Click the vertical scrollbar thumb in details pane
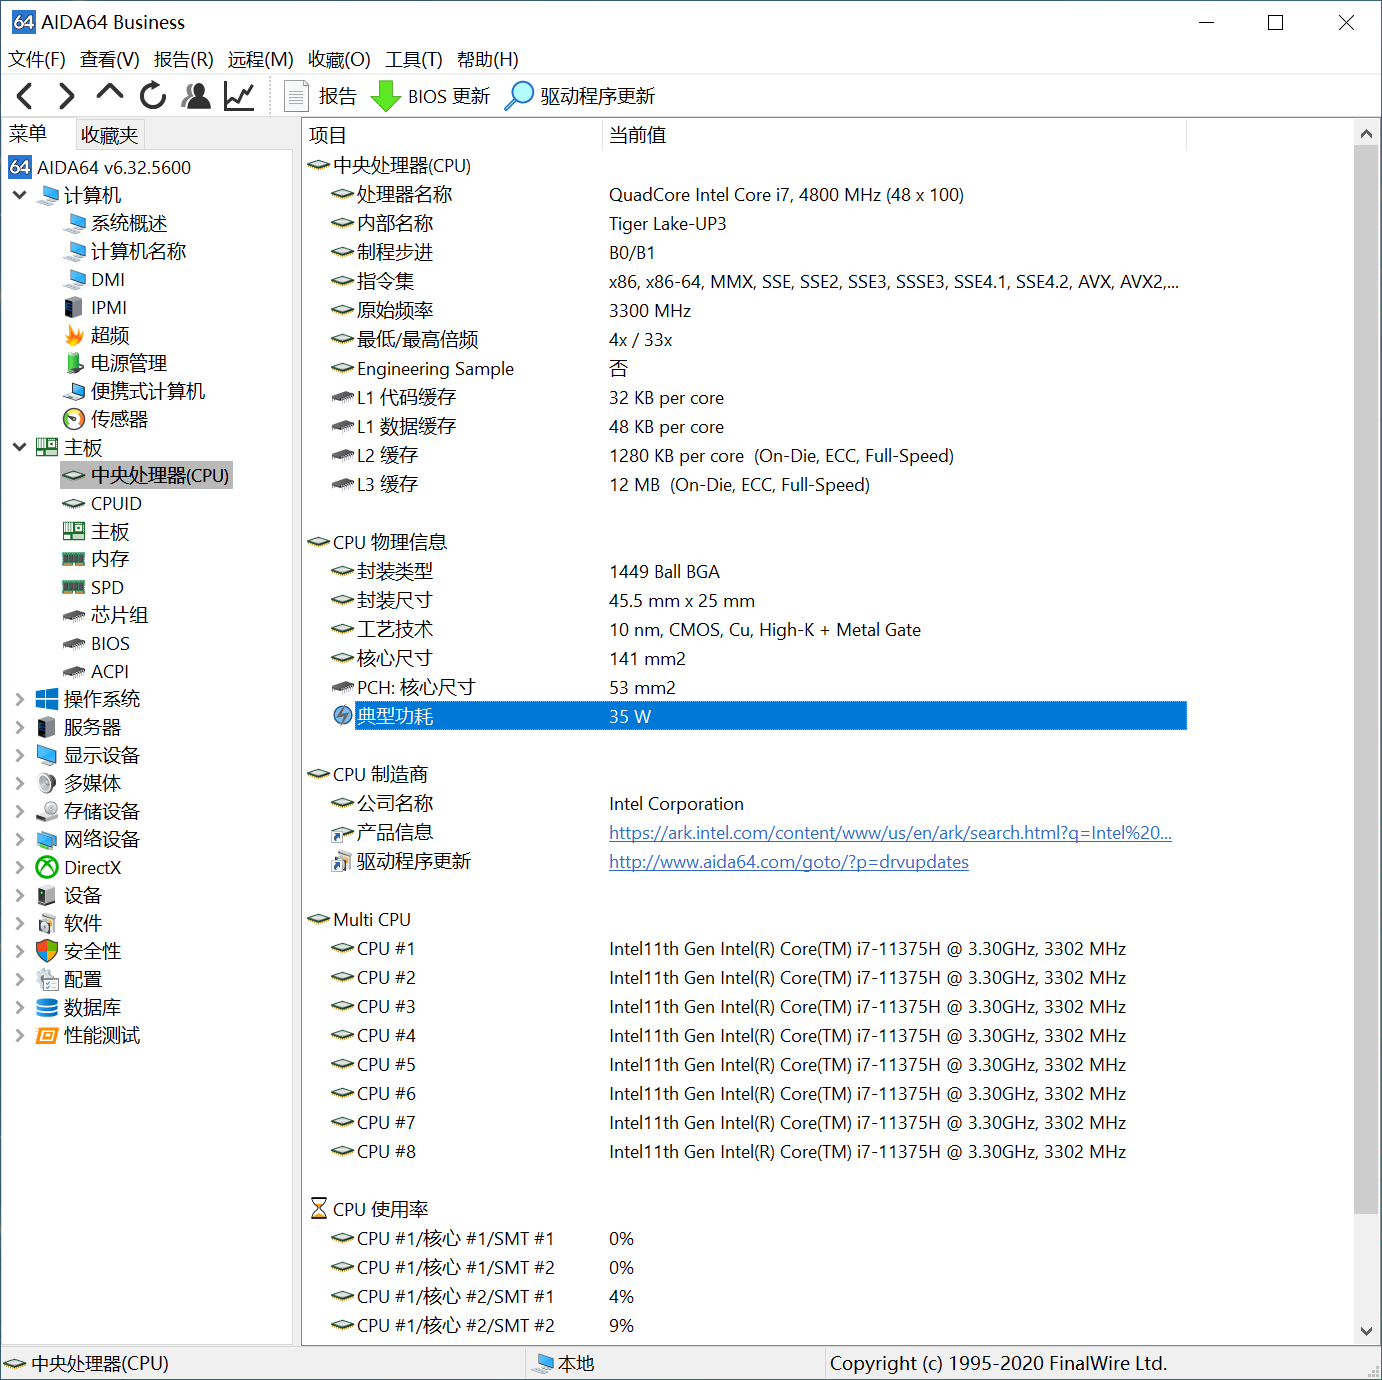Viewport: 1382px width, 1380px height. tap(1366, 679)
